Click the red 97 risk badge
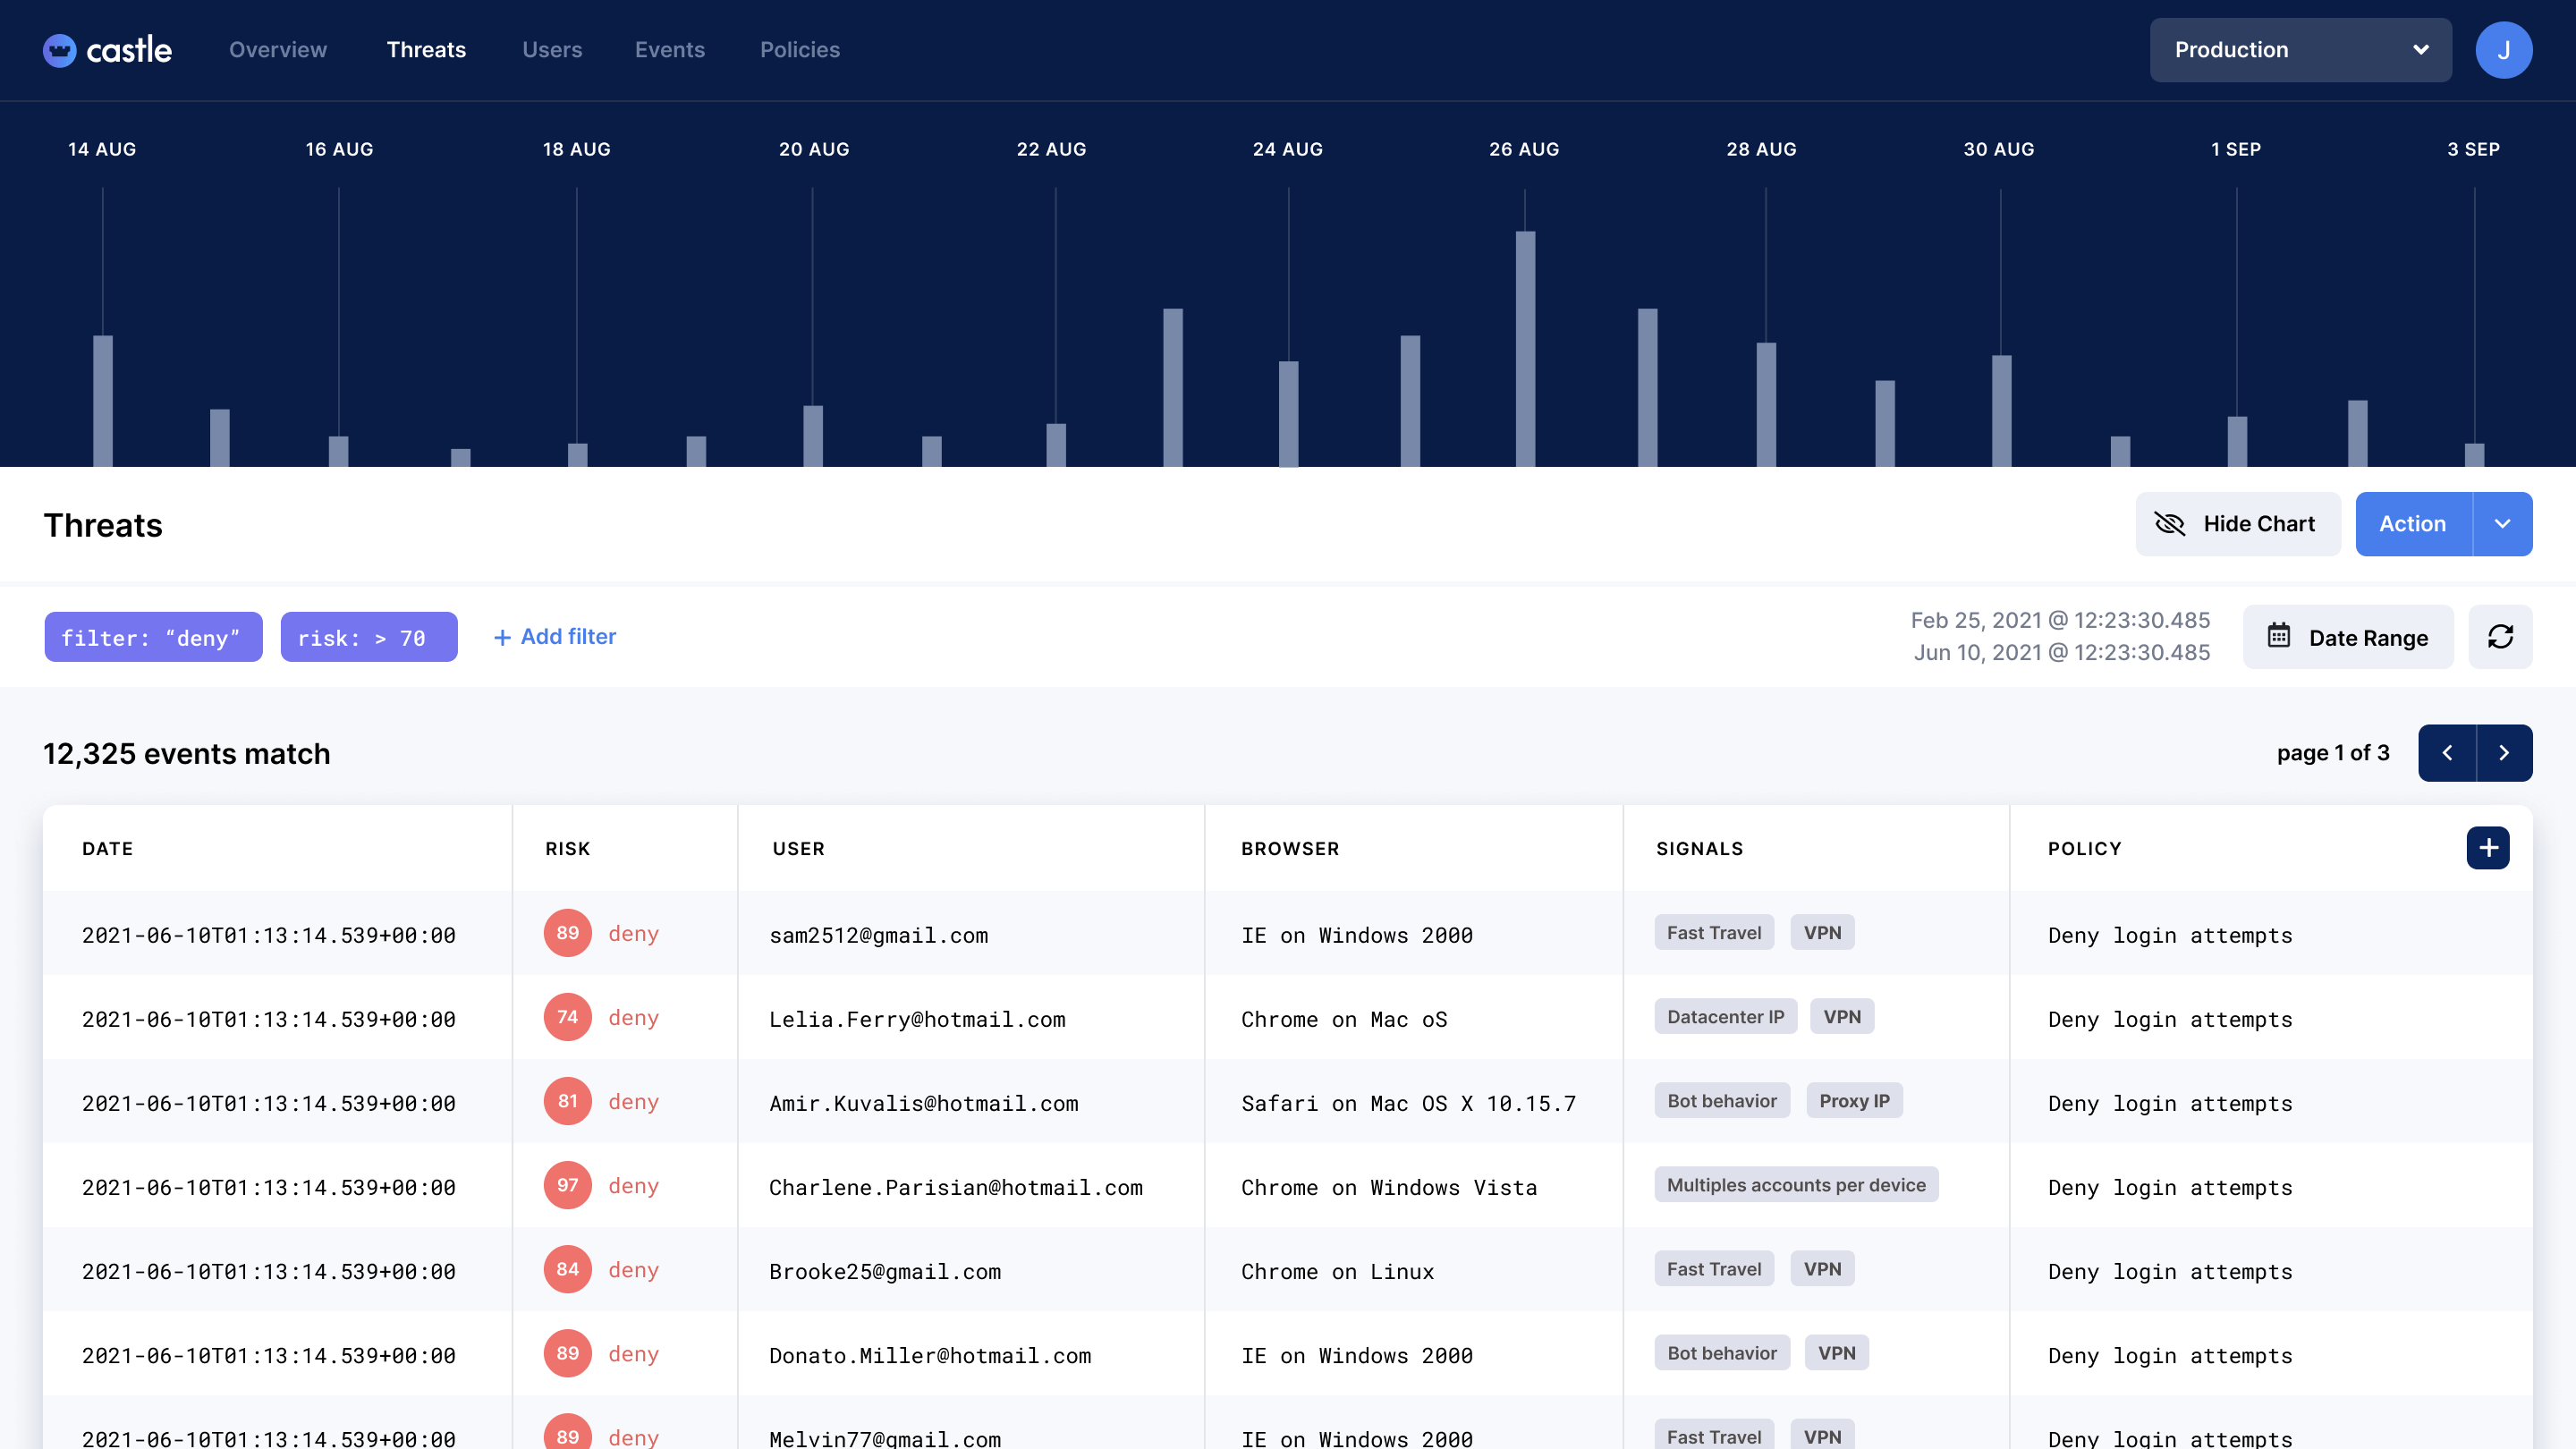Screen dimensions: 2576x1449 tap(567, 1185)
